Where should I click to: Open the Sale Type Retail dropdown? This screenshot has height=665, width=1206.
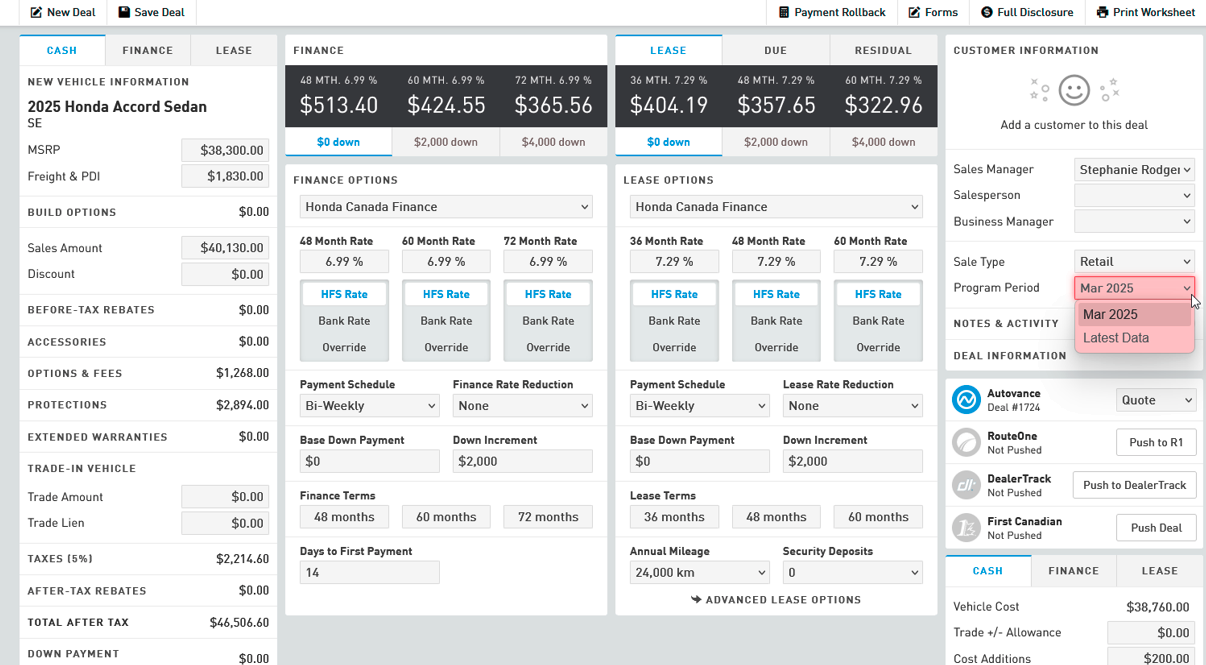click(x=1135, y=262)
